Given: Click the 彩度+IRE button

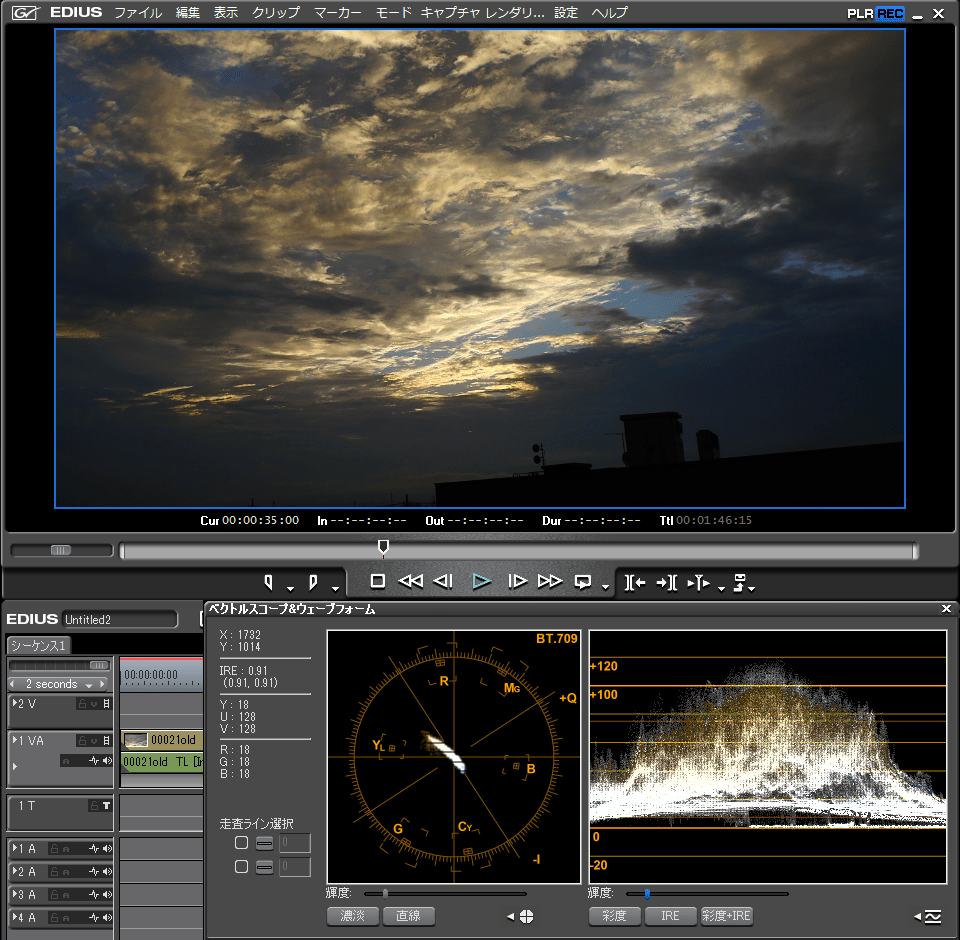Looking at the screenshot, I should point(727,916).
